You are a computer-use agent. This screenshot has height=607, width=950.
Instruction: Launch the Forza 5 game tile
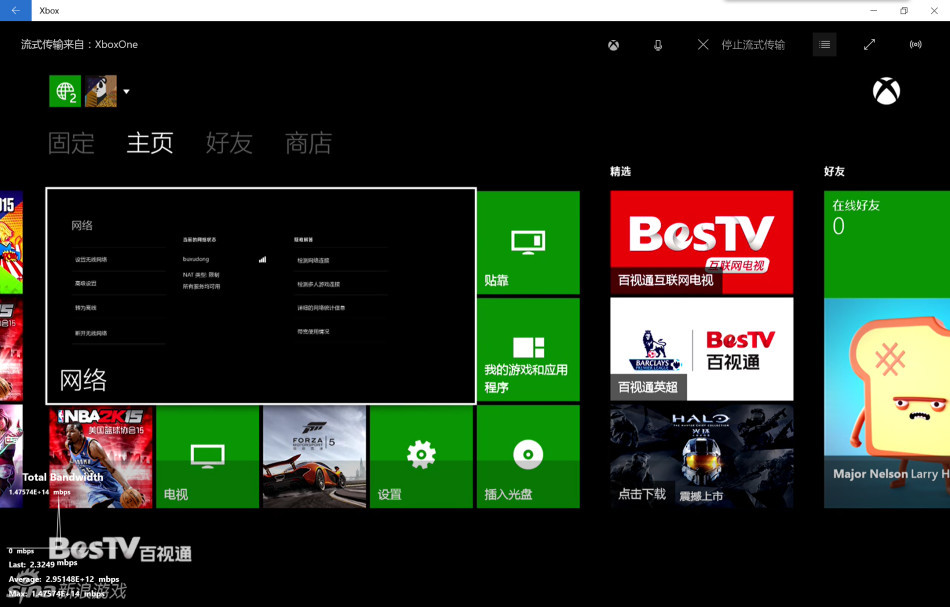tap(314, 457)
